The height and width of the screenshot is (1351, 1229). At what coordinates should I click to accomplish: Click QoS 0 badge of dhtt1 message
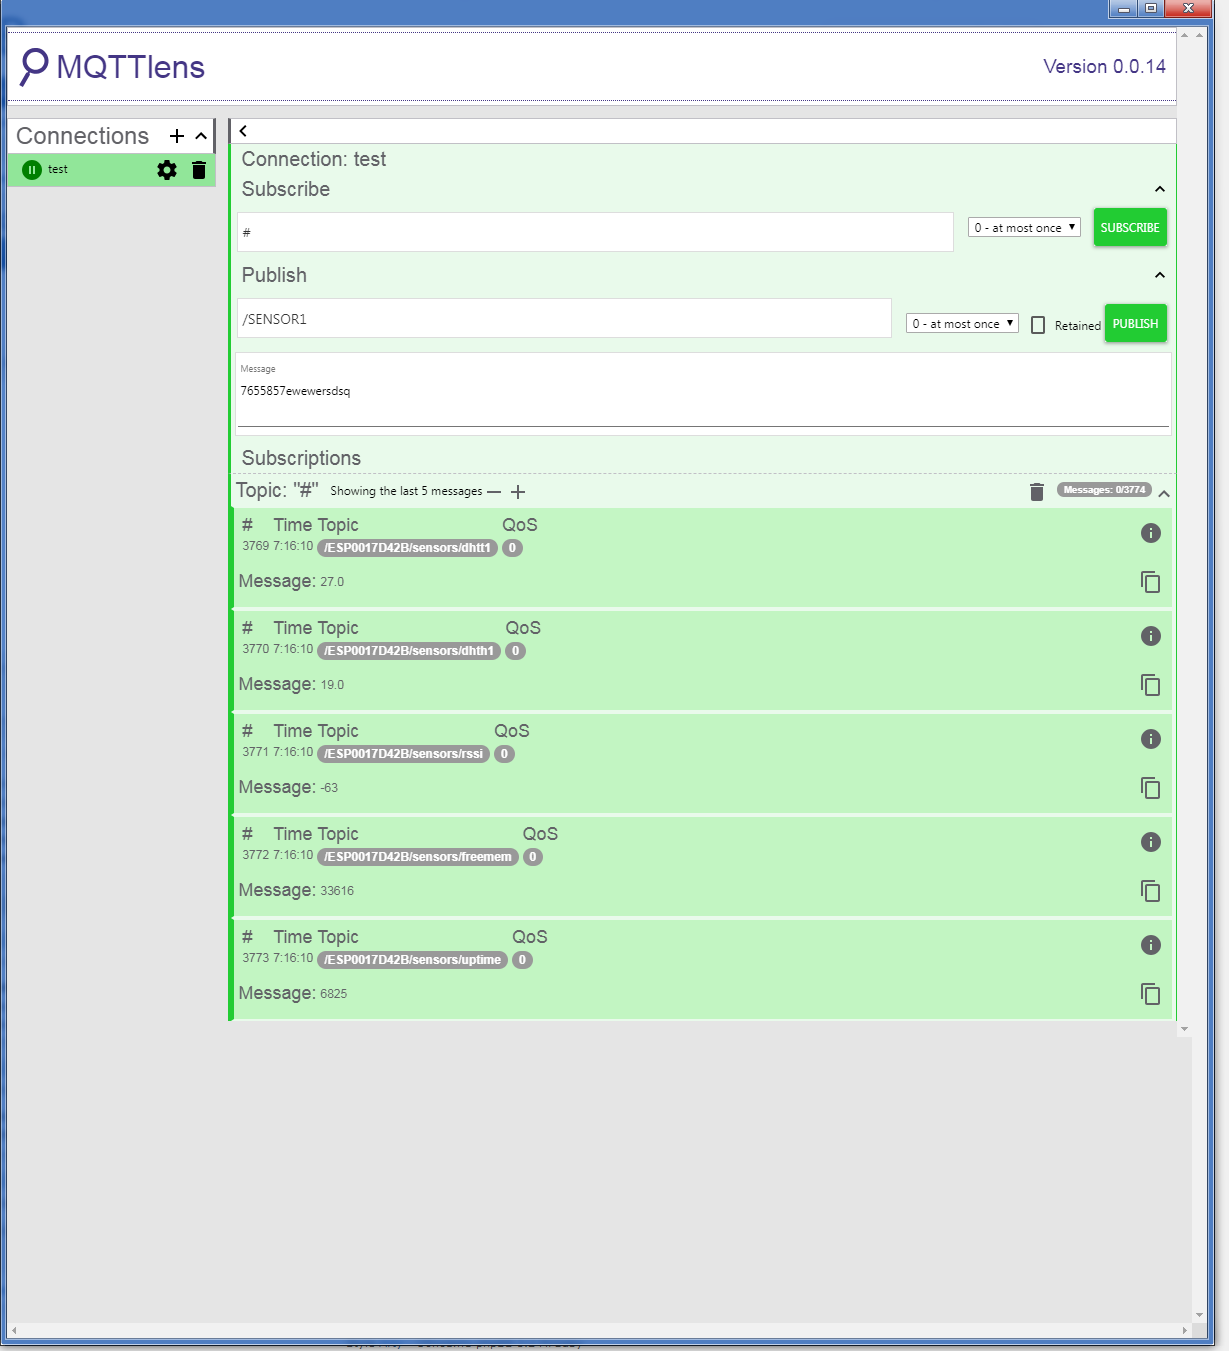click(x=513, y=548)
